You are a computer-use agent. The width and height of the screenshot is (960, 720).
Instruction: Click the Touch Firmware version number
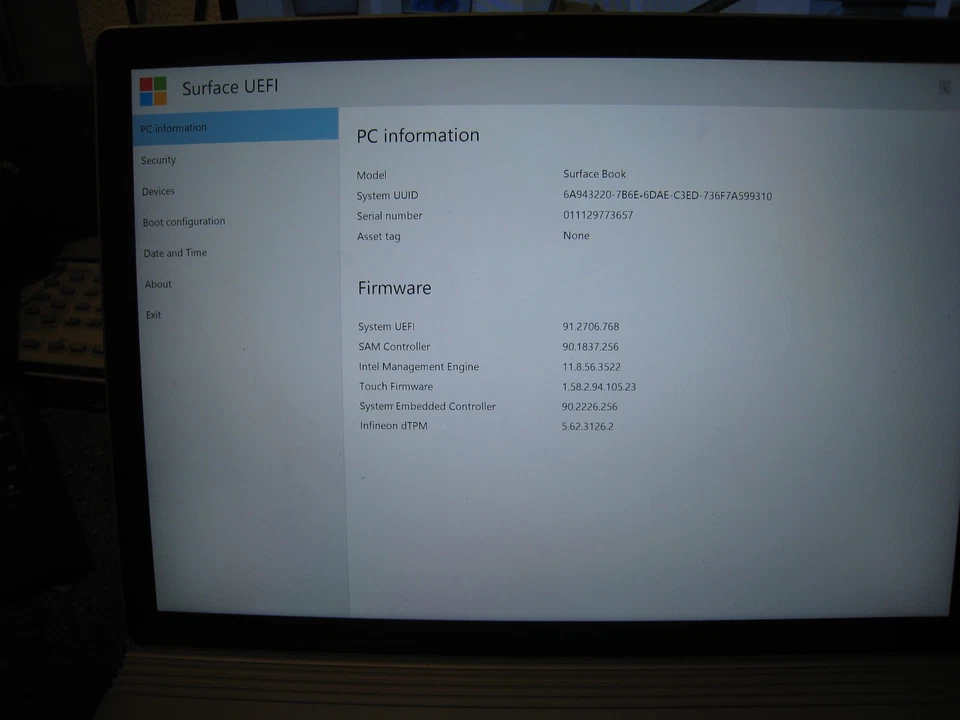pos(599,387)
